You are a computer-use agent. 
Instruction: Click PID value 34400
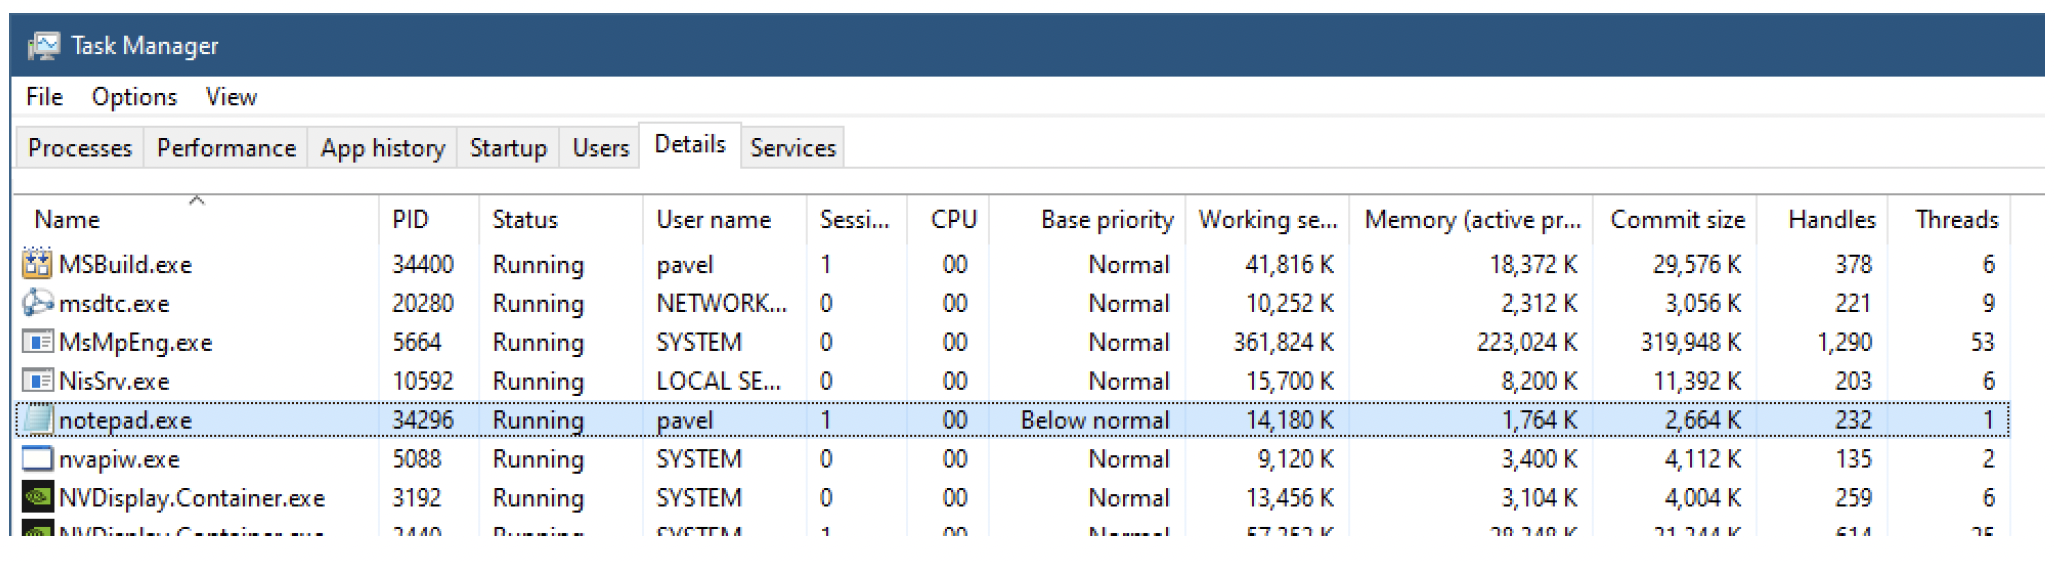(422, 265)
